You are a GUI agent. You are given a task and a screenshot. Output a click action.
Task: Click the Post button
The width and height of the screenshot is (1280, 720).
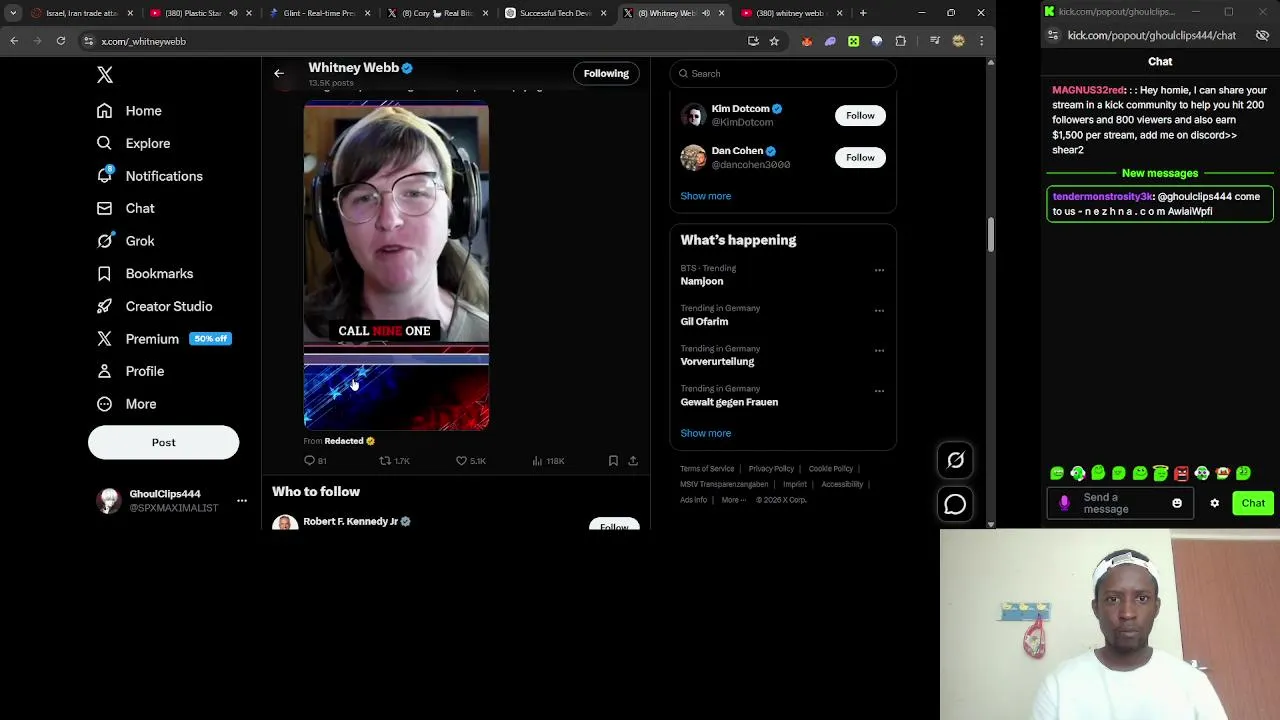tap(163, 442)
